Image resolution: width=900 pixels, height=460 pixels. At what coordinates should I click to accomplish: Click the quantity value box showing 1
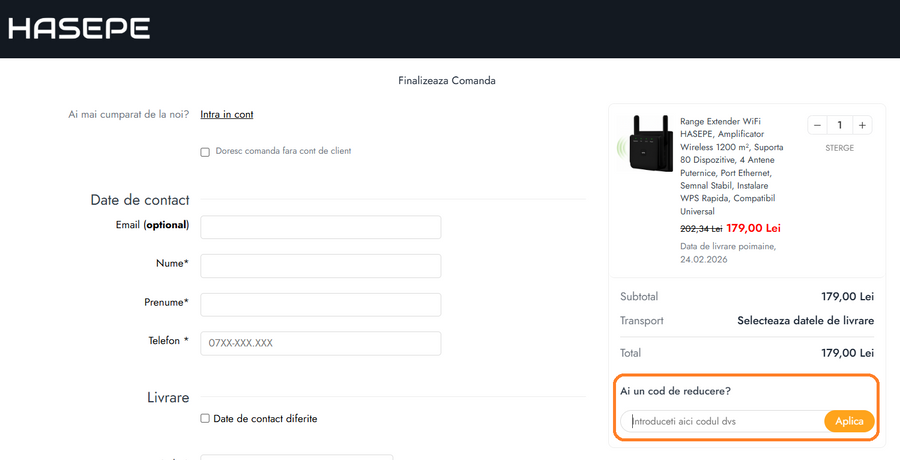(x=839, y=125)
